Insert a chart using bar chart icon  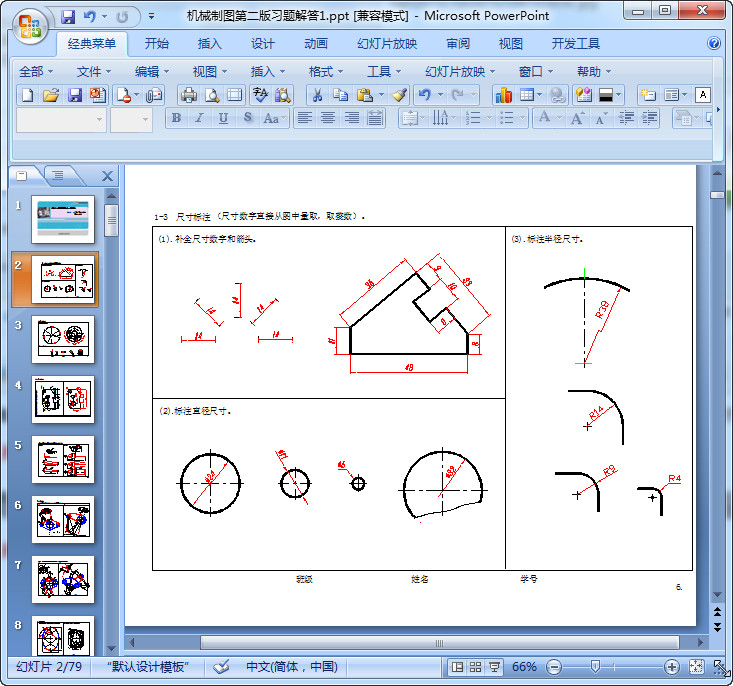pyautogui.click(x=504, y=95)
